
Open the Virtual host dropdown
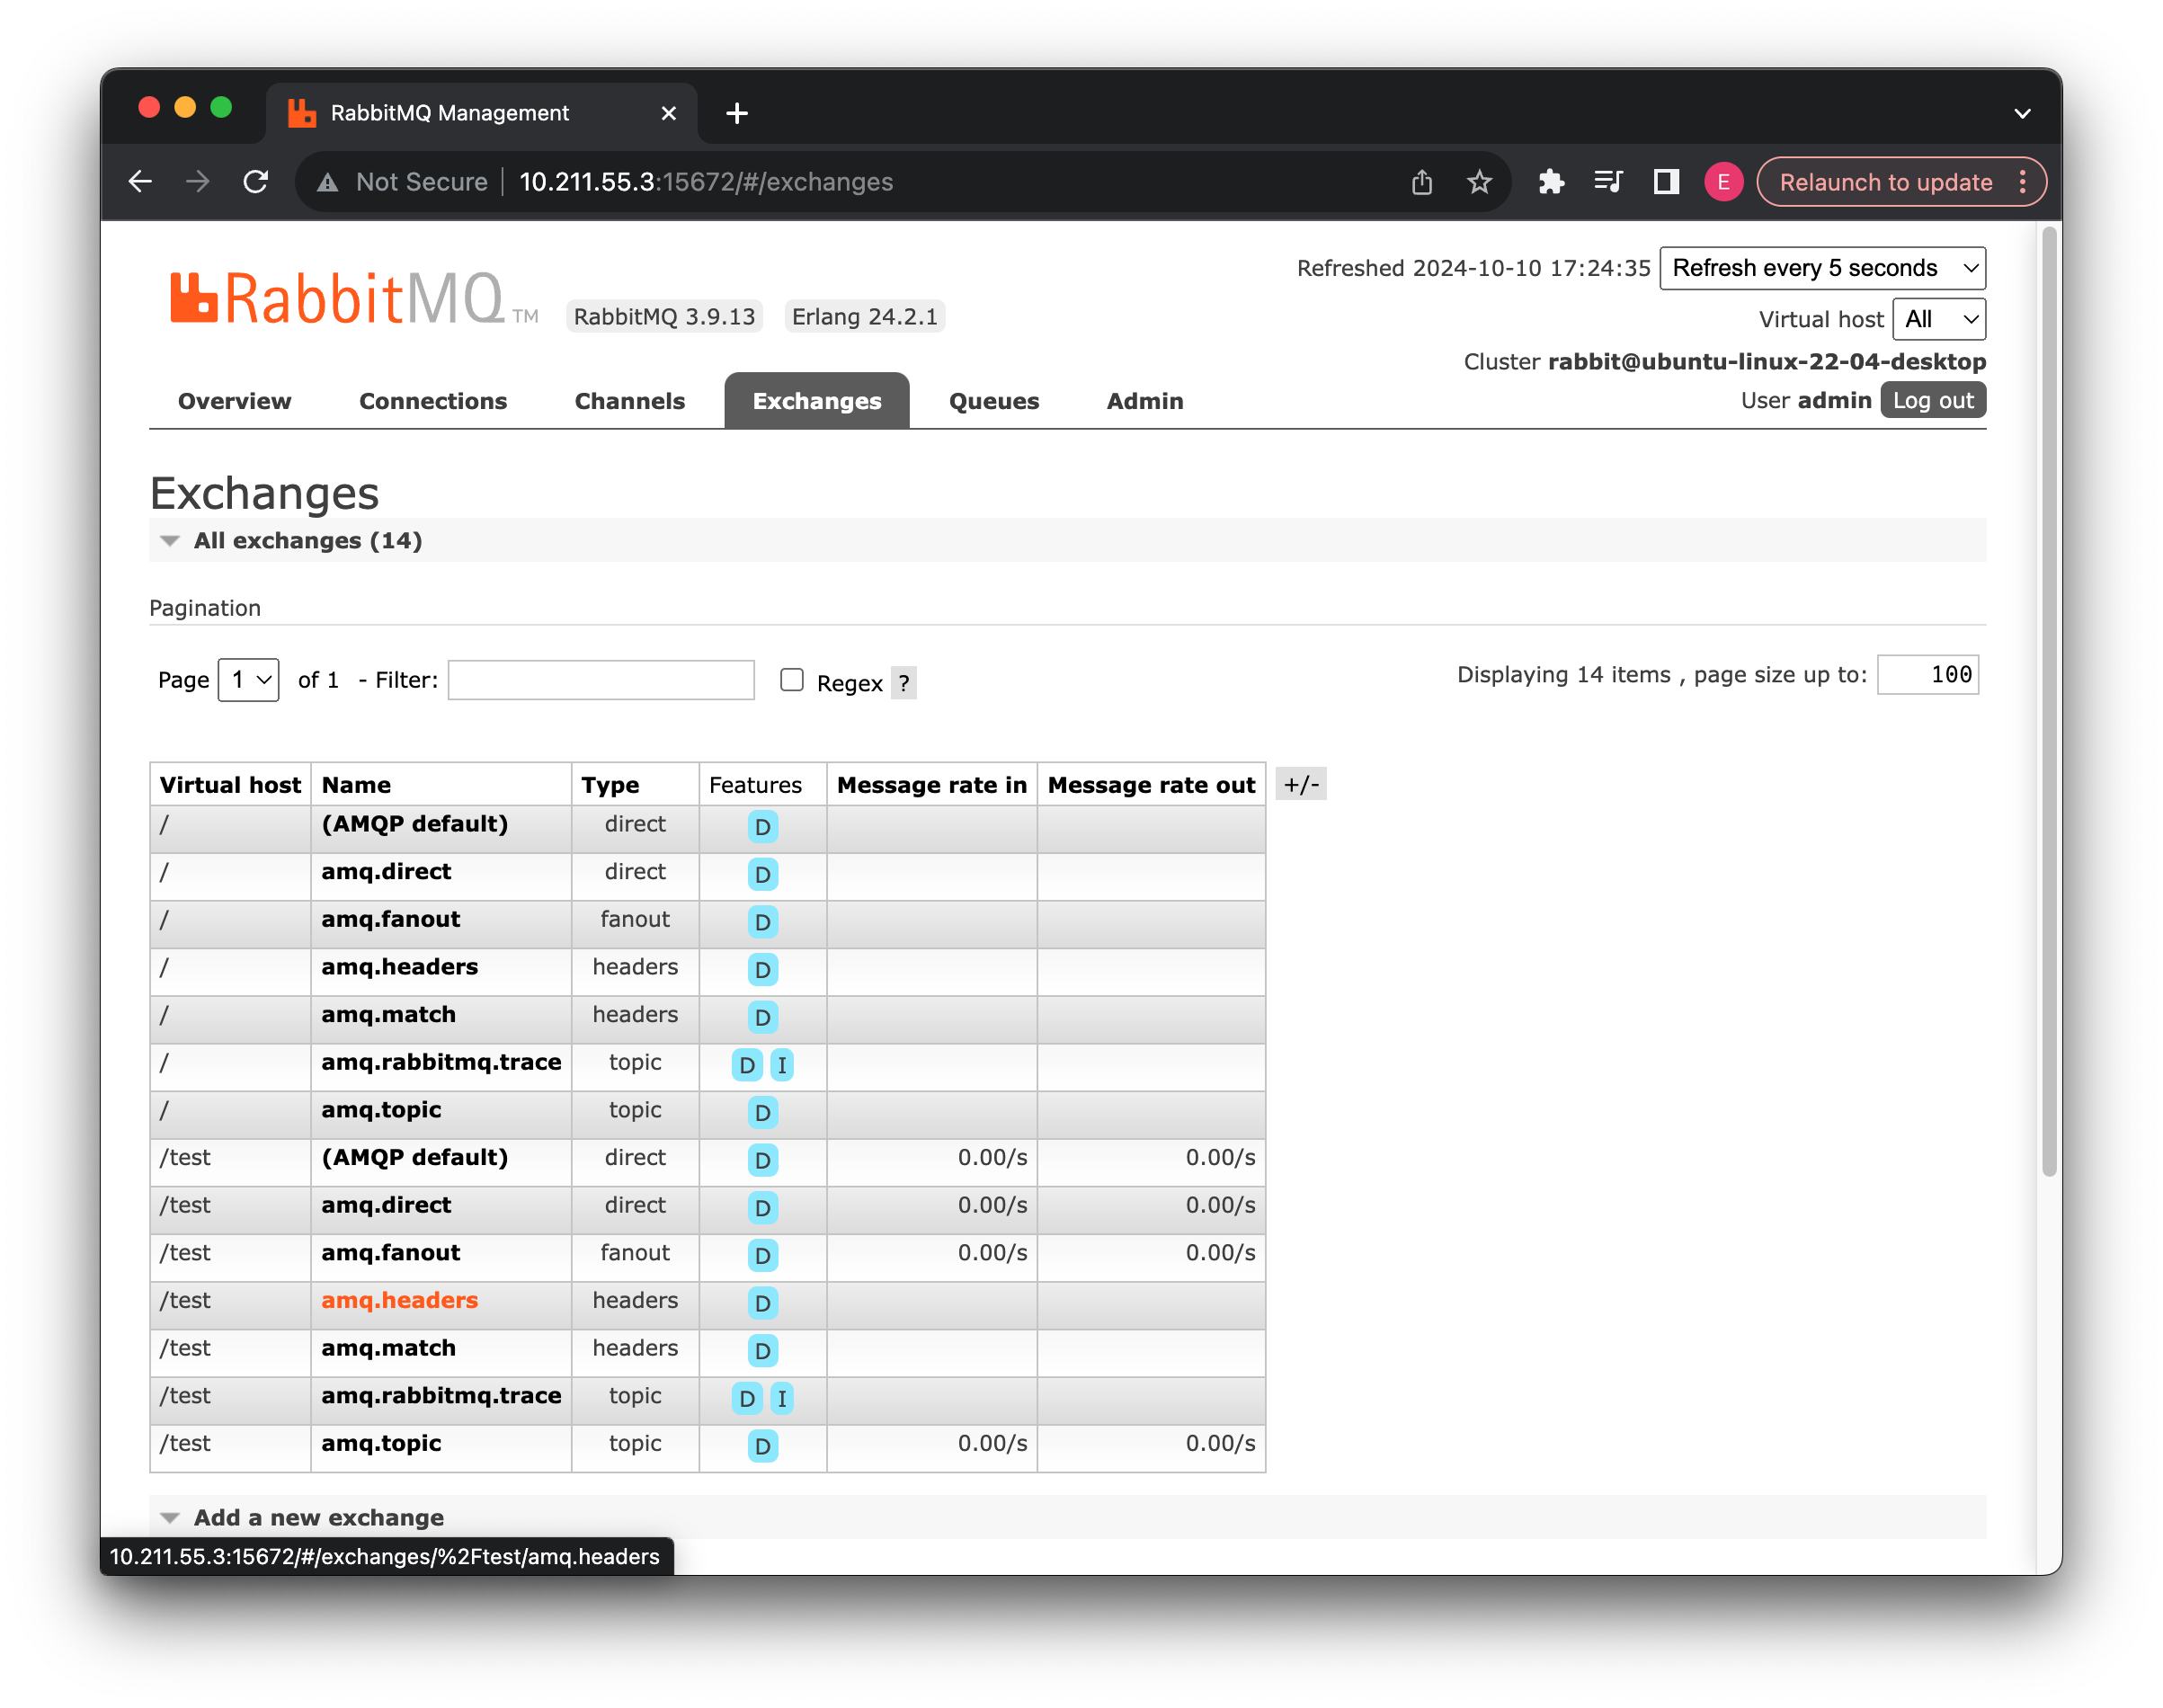pos(1938,320)
